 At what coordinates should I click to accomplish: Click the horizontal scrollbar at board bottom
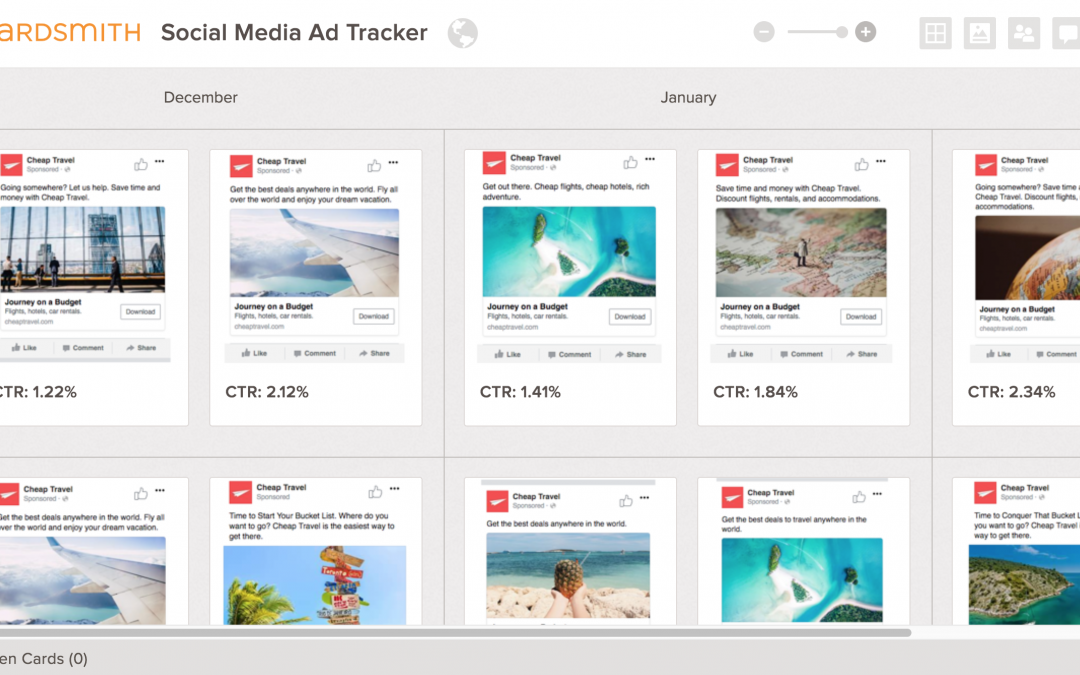455,632
